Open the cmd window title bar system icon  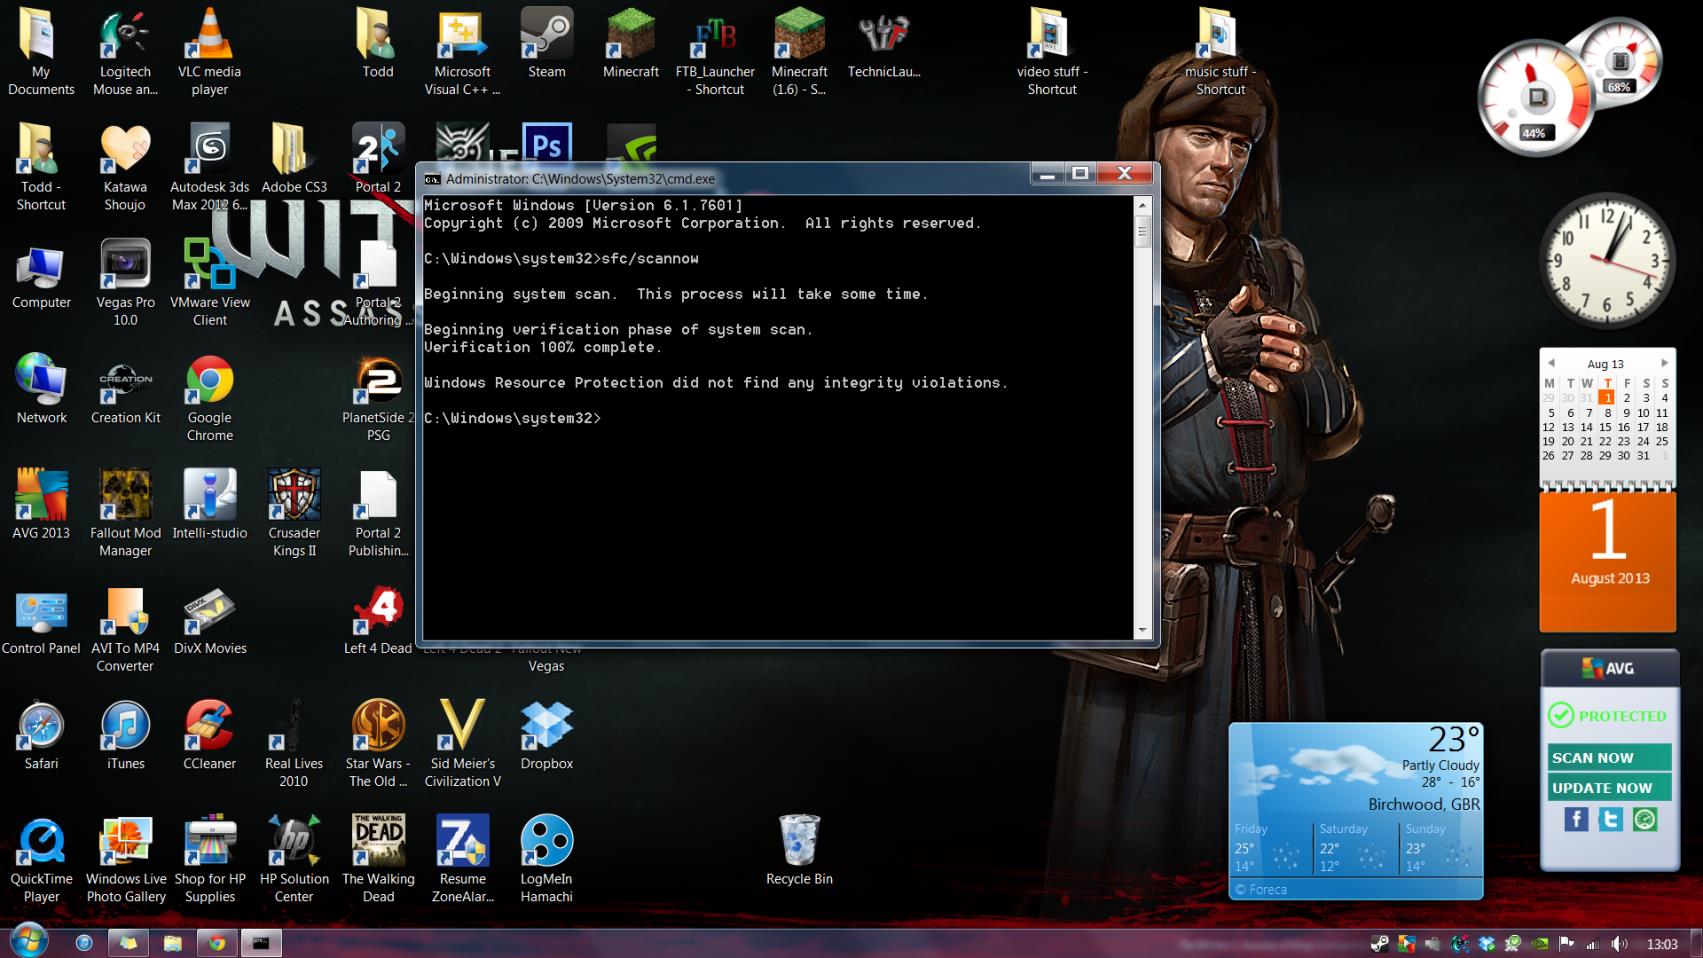pos(433,179)
